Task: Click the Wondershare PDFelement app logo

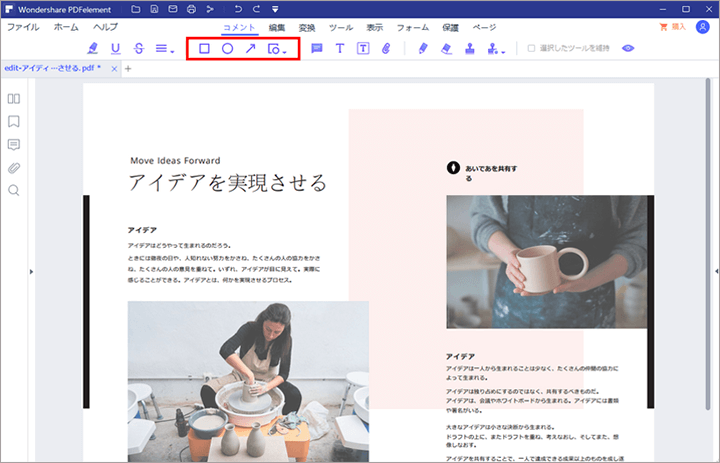Action: click(x=9, y=9)
